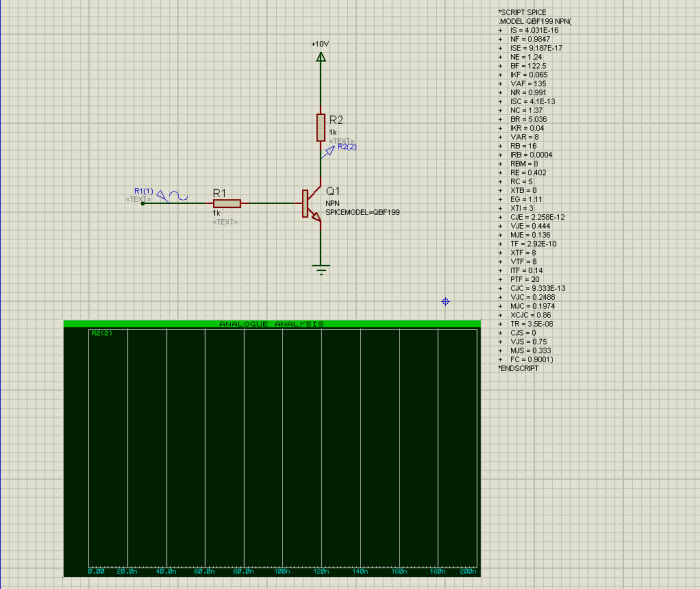Click the BF = 122.5 parameter line
This screenshot has height=589, width=700.
tap(522, 66)
